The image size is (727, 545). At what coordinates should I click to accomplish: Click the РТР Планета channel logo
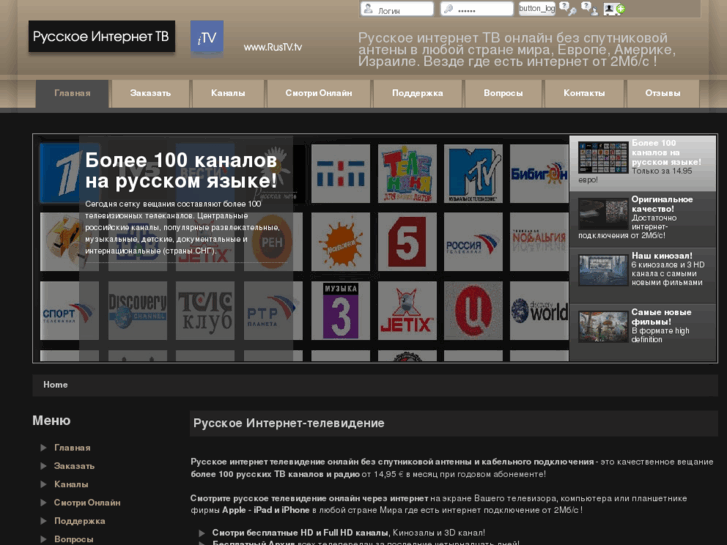[273, 310]
